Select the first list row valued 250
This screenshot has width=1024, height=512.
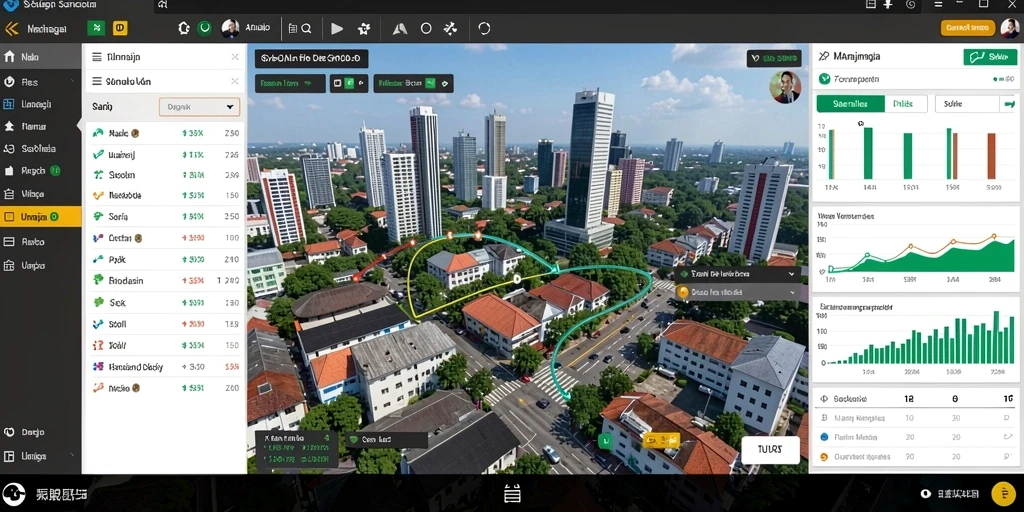165,133
